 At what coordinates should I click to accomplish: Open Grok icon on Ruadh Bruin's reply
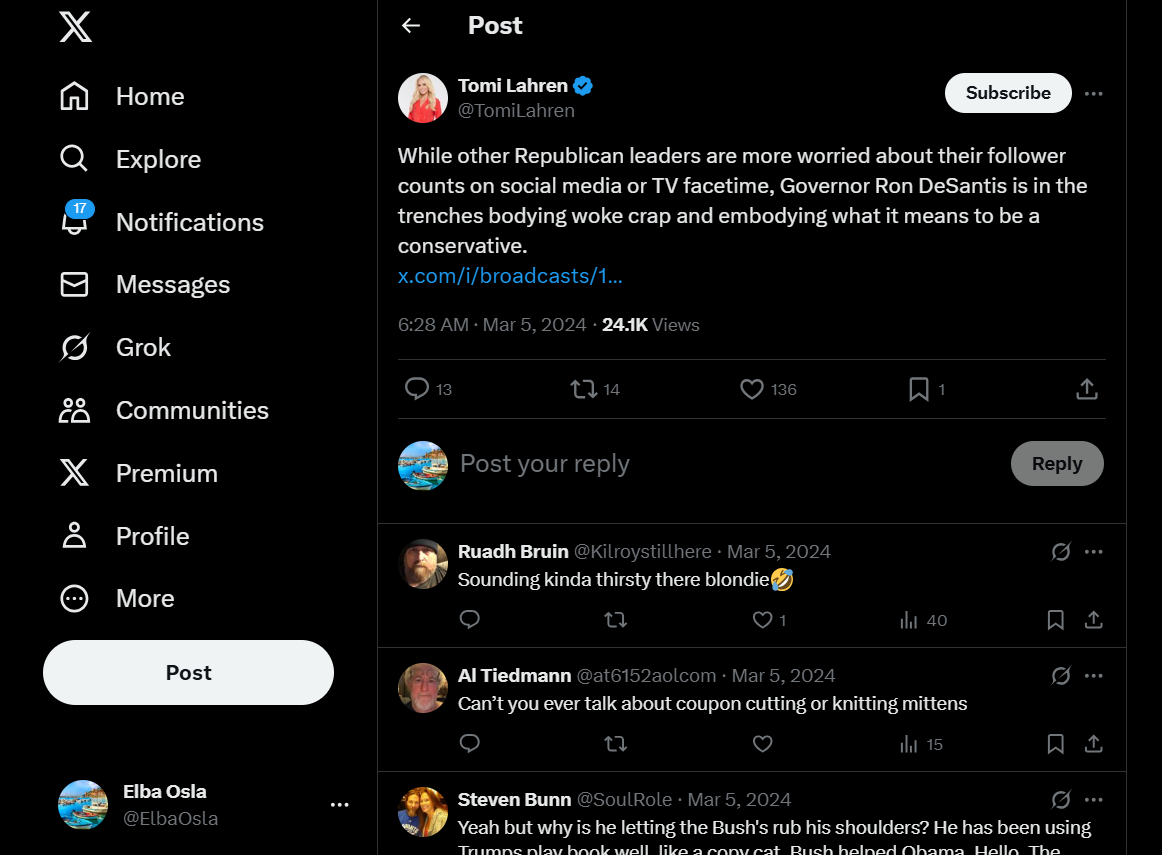pos(1061,552)
